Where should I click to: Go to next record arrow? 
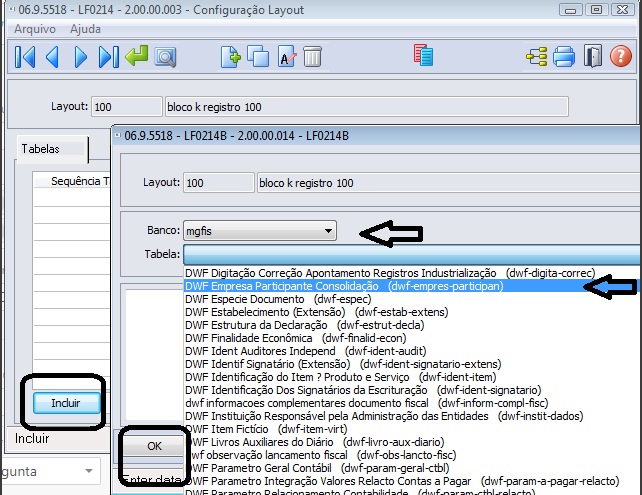tap(81, 57)
